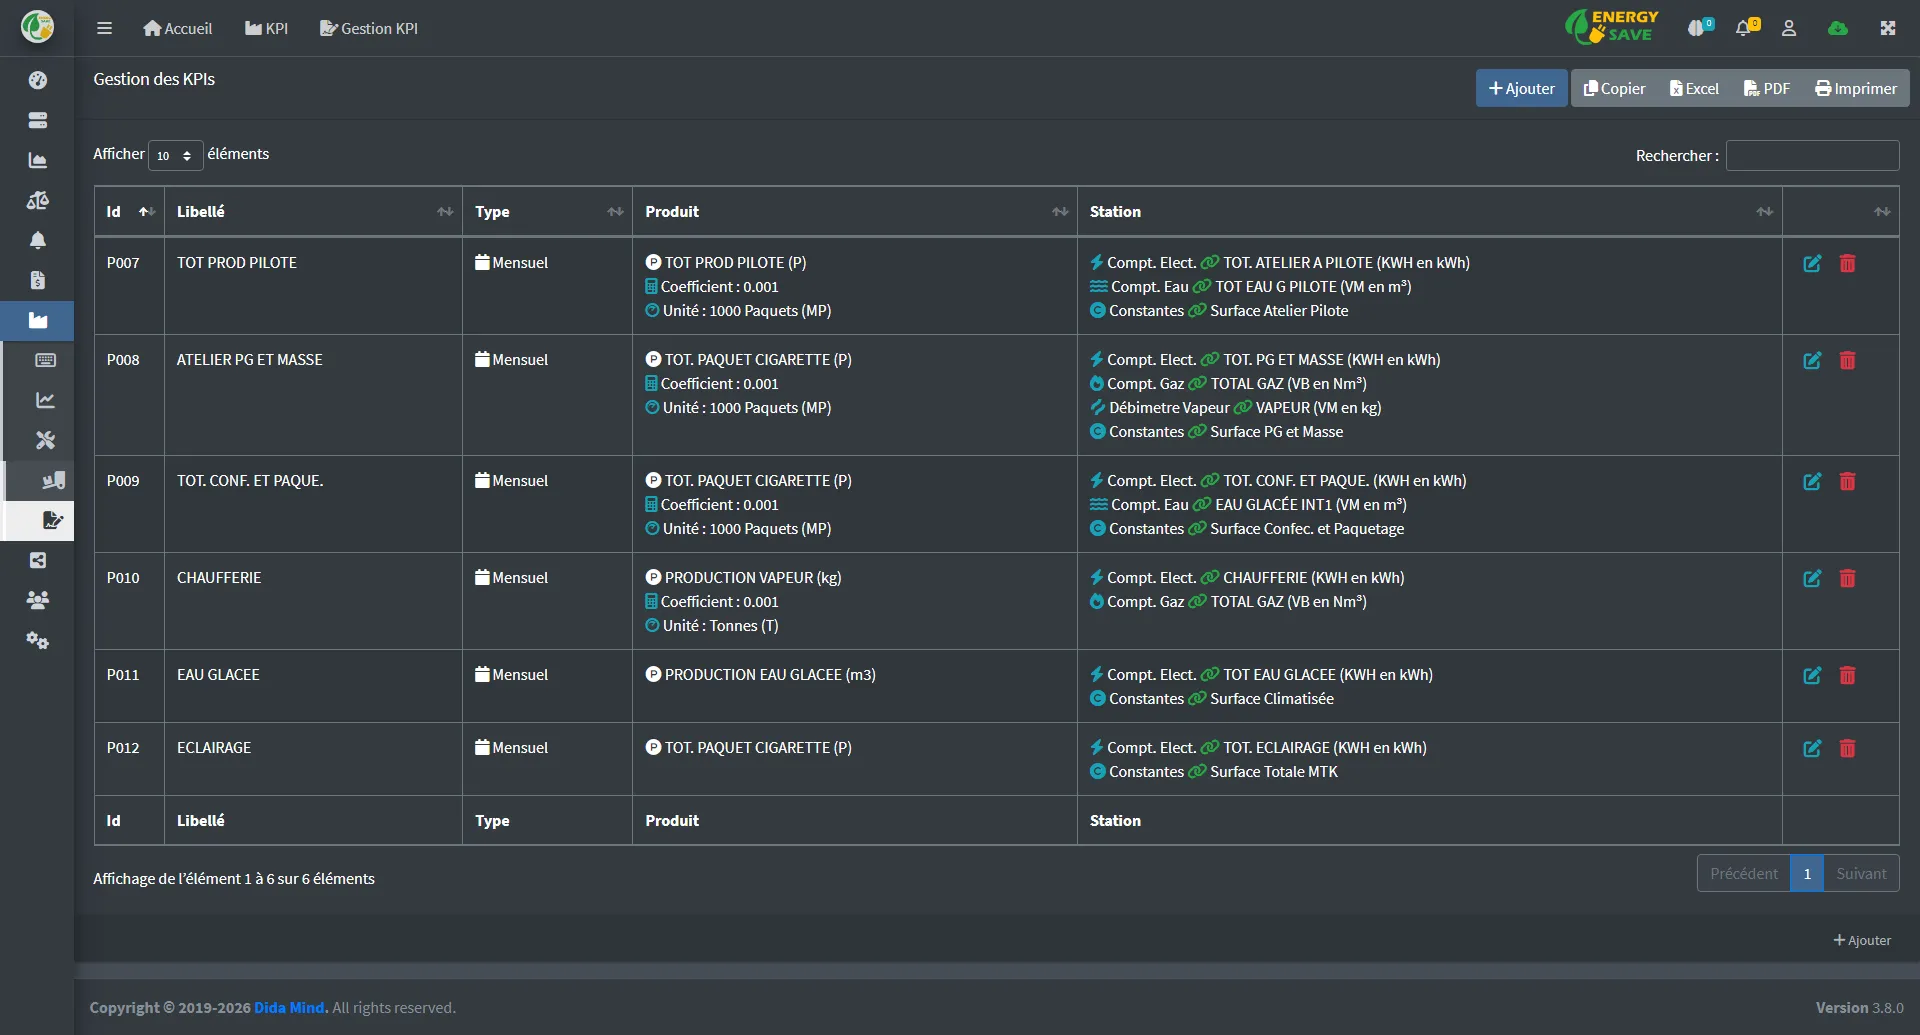
Task: Open the Afficher elements count dropdown
Action: coord(175,155)
